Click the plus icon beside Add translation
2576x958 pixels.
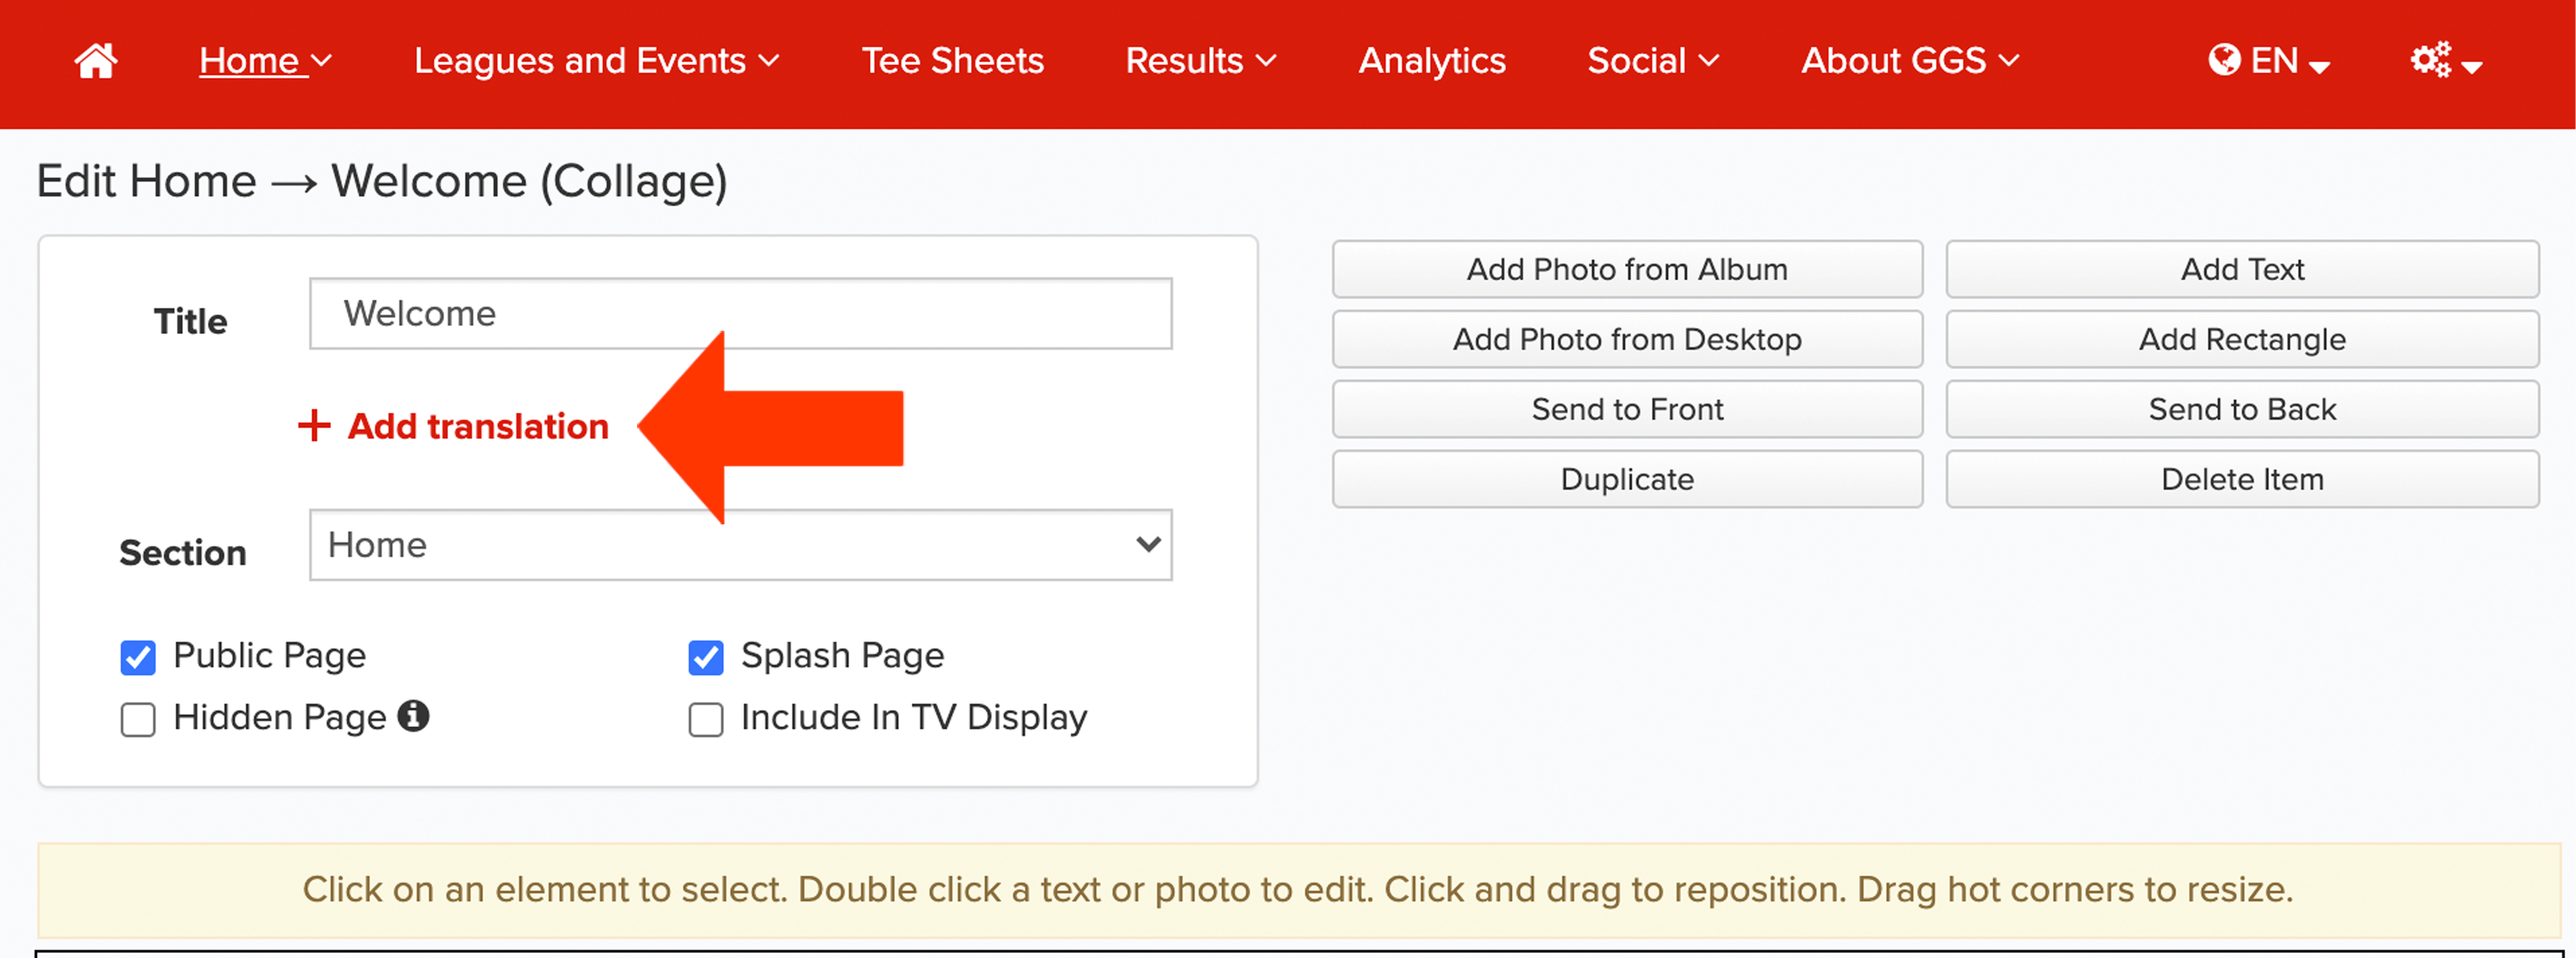pos(314,425)
